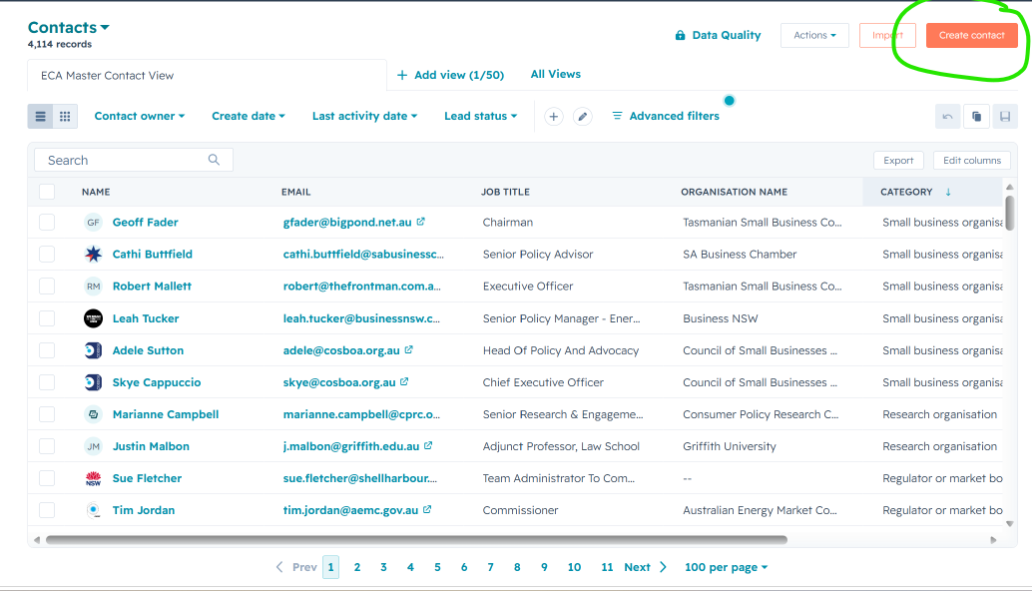The image size is (1032, 591).
Task: Open Advanced filters
Action: tap(665, 116)
